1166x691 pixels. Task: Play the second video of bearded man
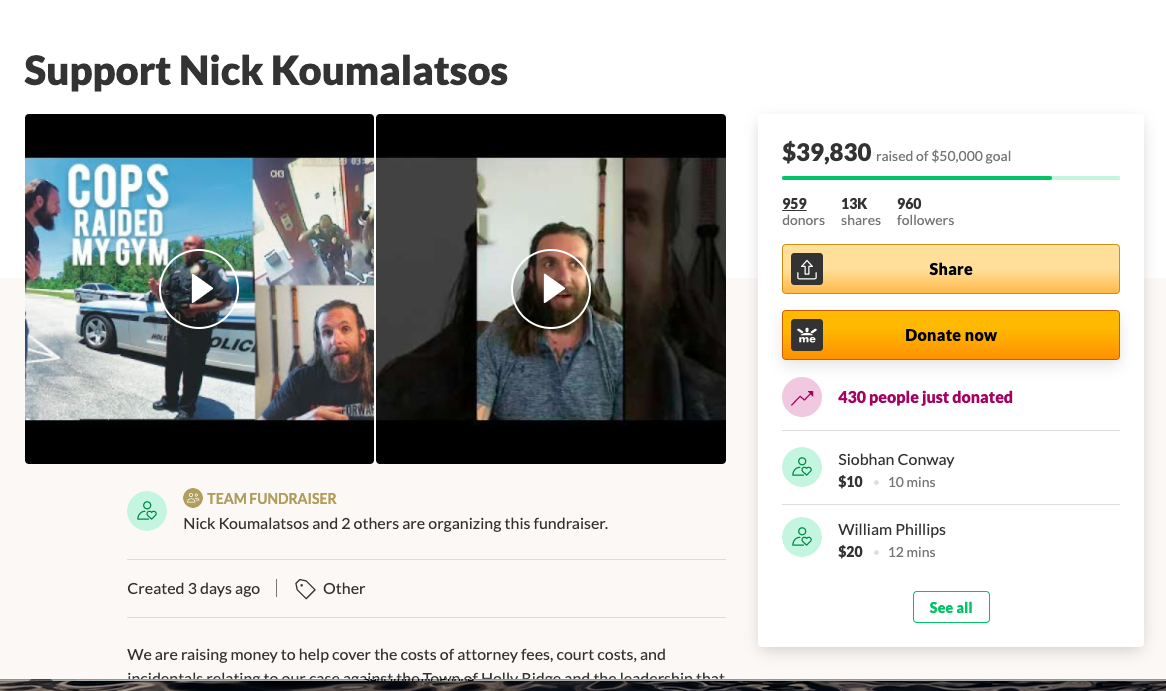coord(551,289)
